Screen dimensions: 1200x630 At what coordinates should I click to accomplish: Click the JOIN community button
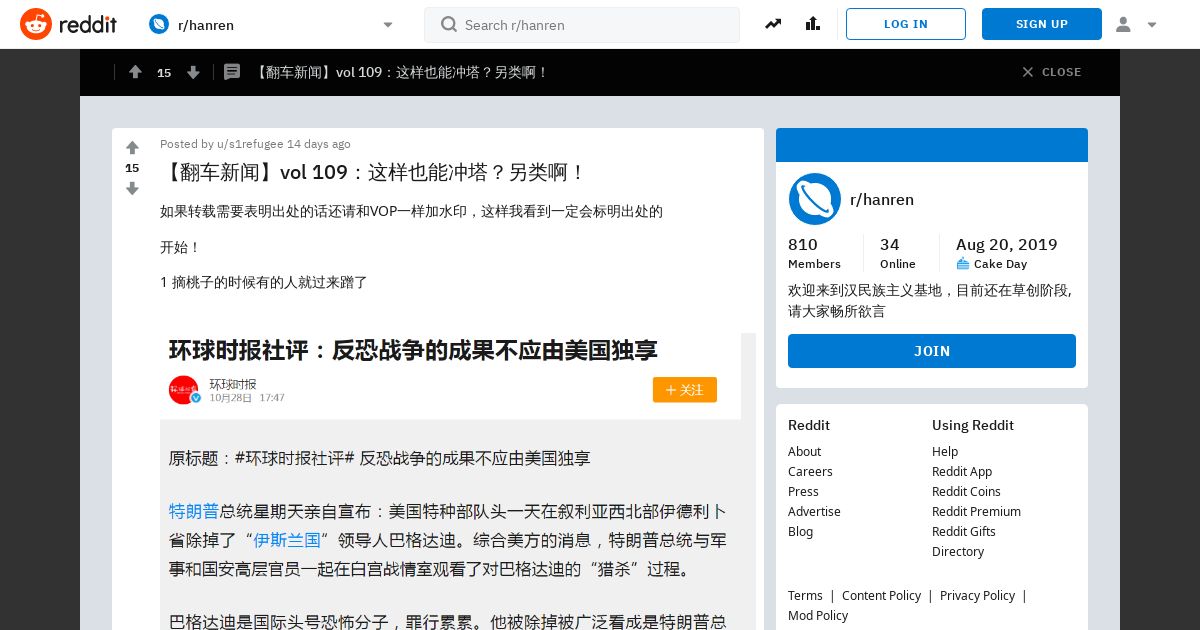932,351
